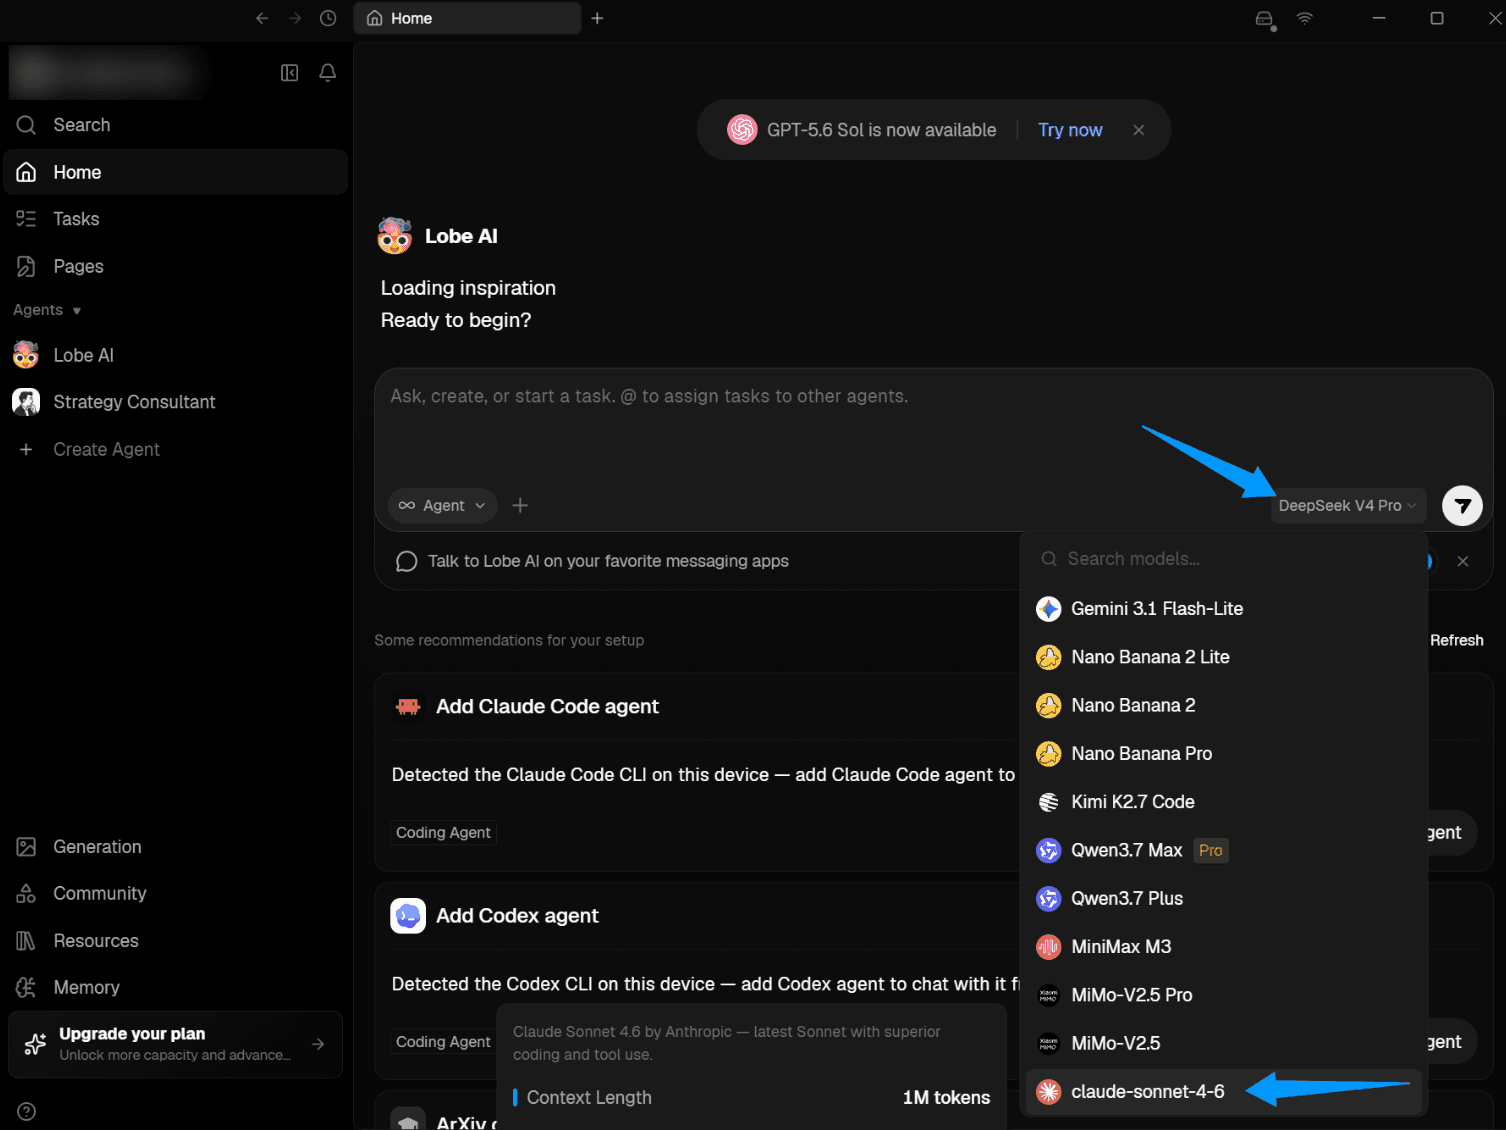Select Qwen3.7 Plus model
Viewport: 1506px width, 1130px height.
point(1224,899)
